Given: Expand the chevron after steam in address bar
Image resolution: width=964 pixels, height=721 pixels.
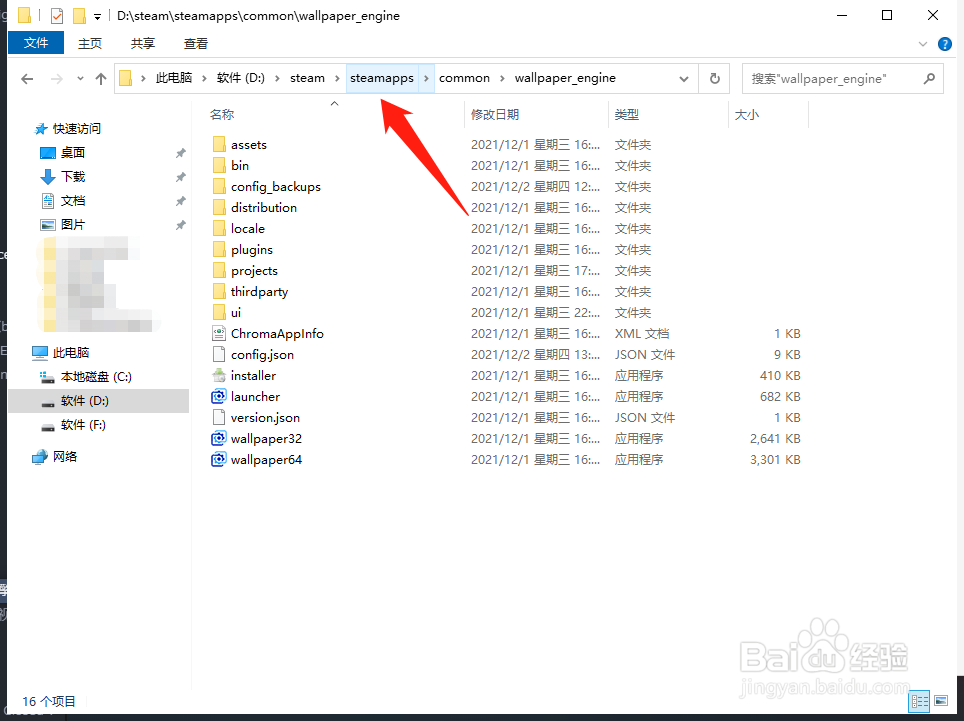Looking at the screenshot, I should (x=337, y=79).
